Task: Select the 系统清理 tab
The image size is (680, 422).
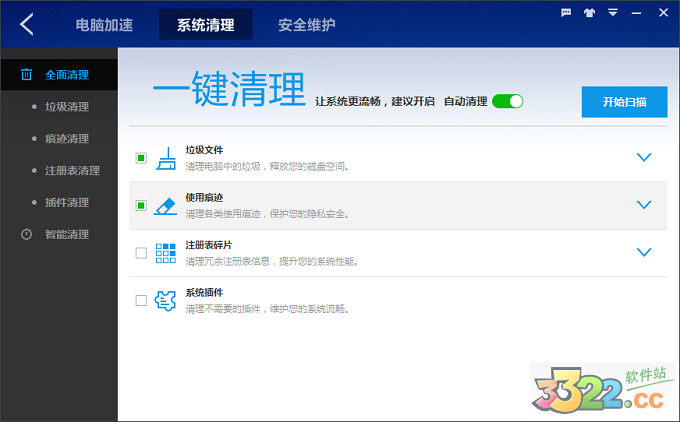Action: coord(206,25)
